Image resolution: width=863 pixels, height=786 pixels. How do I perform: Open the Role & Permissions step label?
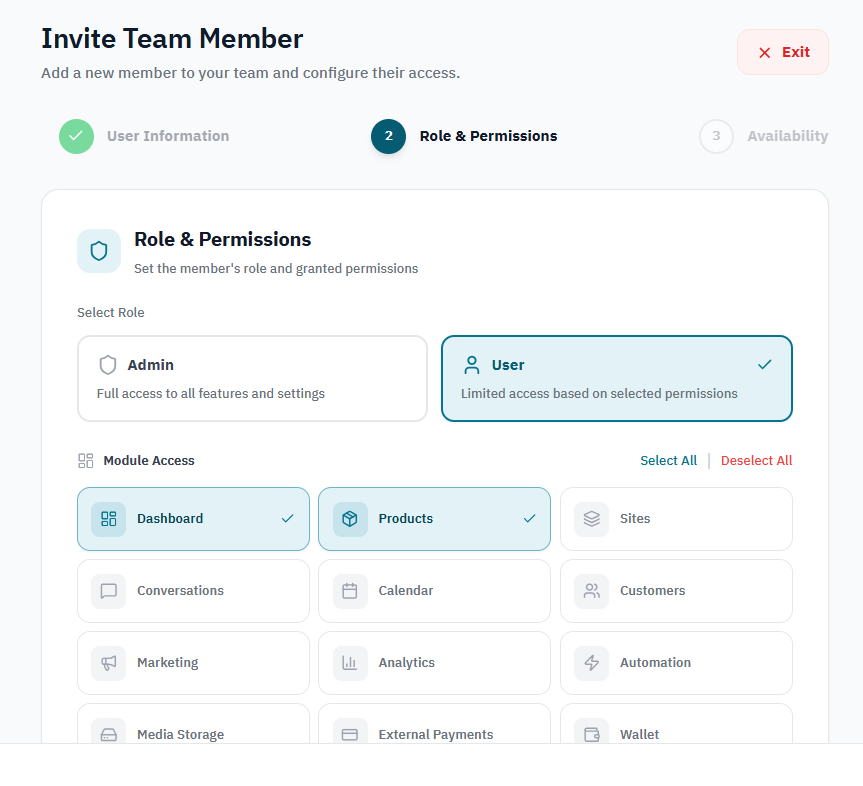pyautogui.click(x=488, y=136)
